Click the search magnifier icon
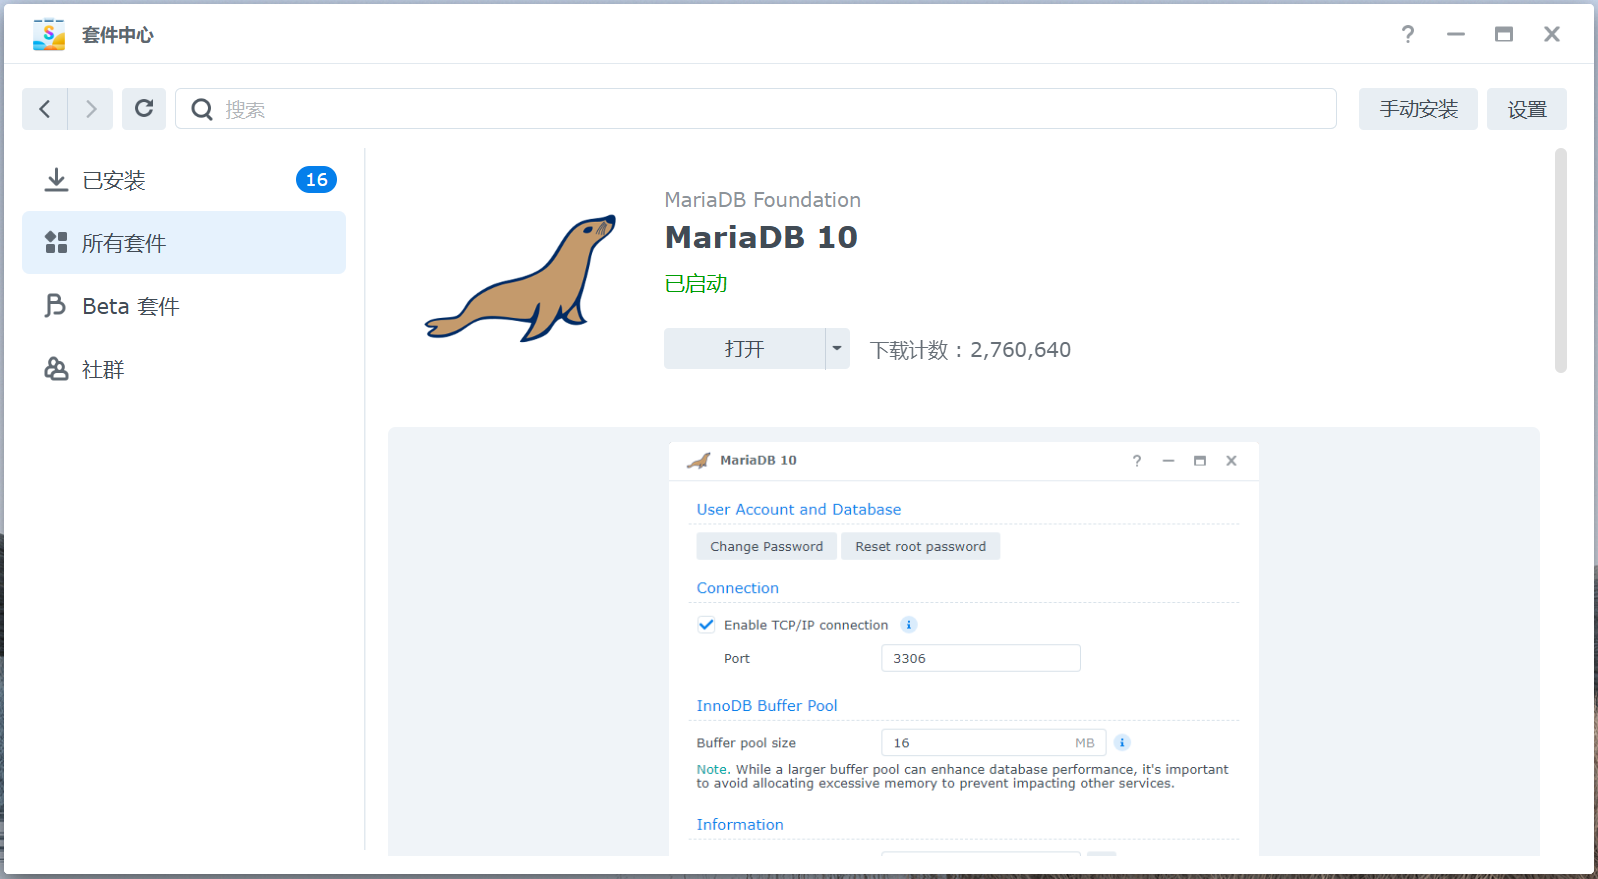The width and height of the screenshot is (1598, 879). point(202,109)
